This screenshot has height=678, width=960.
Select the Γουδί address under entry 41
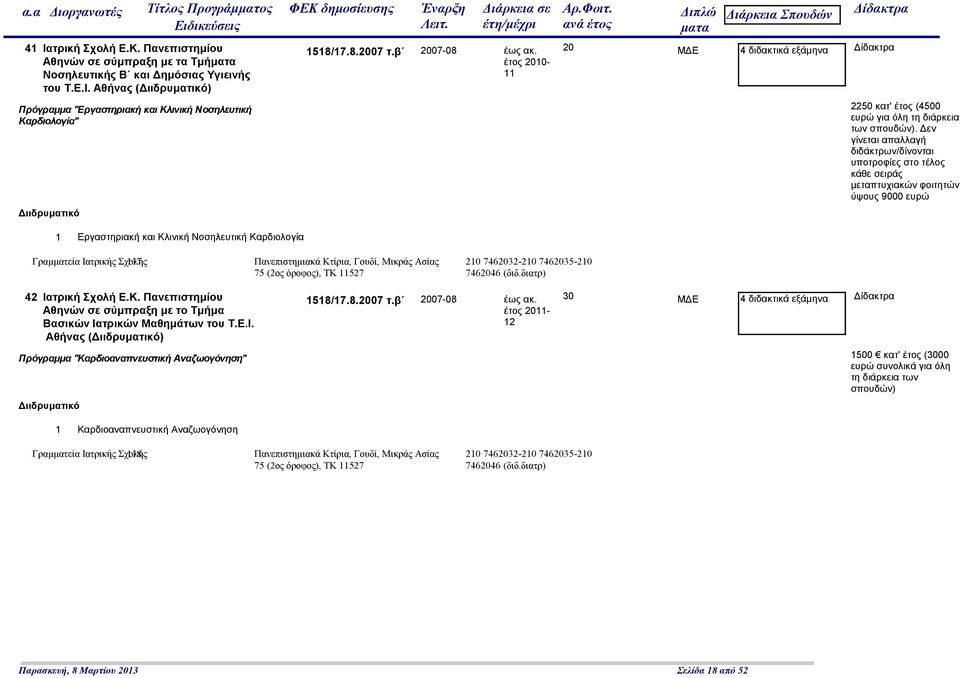(347, 267)
